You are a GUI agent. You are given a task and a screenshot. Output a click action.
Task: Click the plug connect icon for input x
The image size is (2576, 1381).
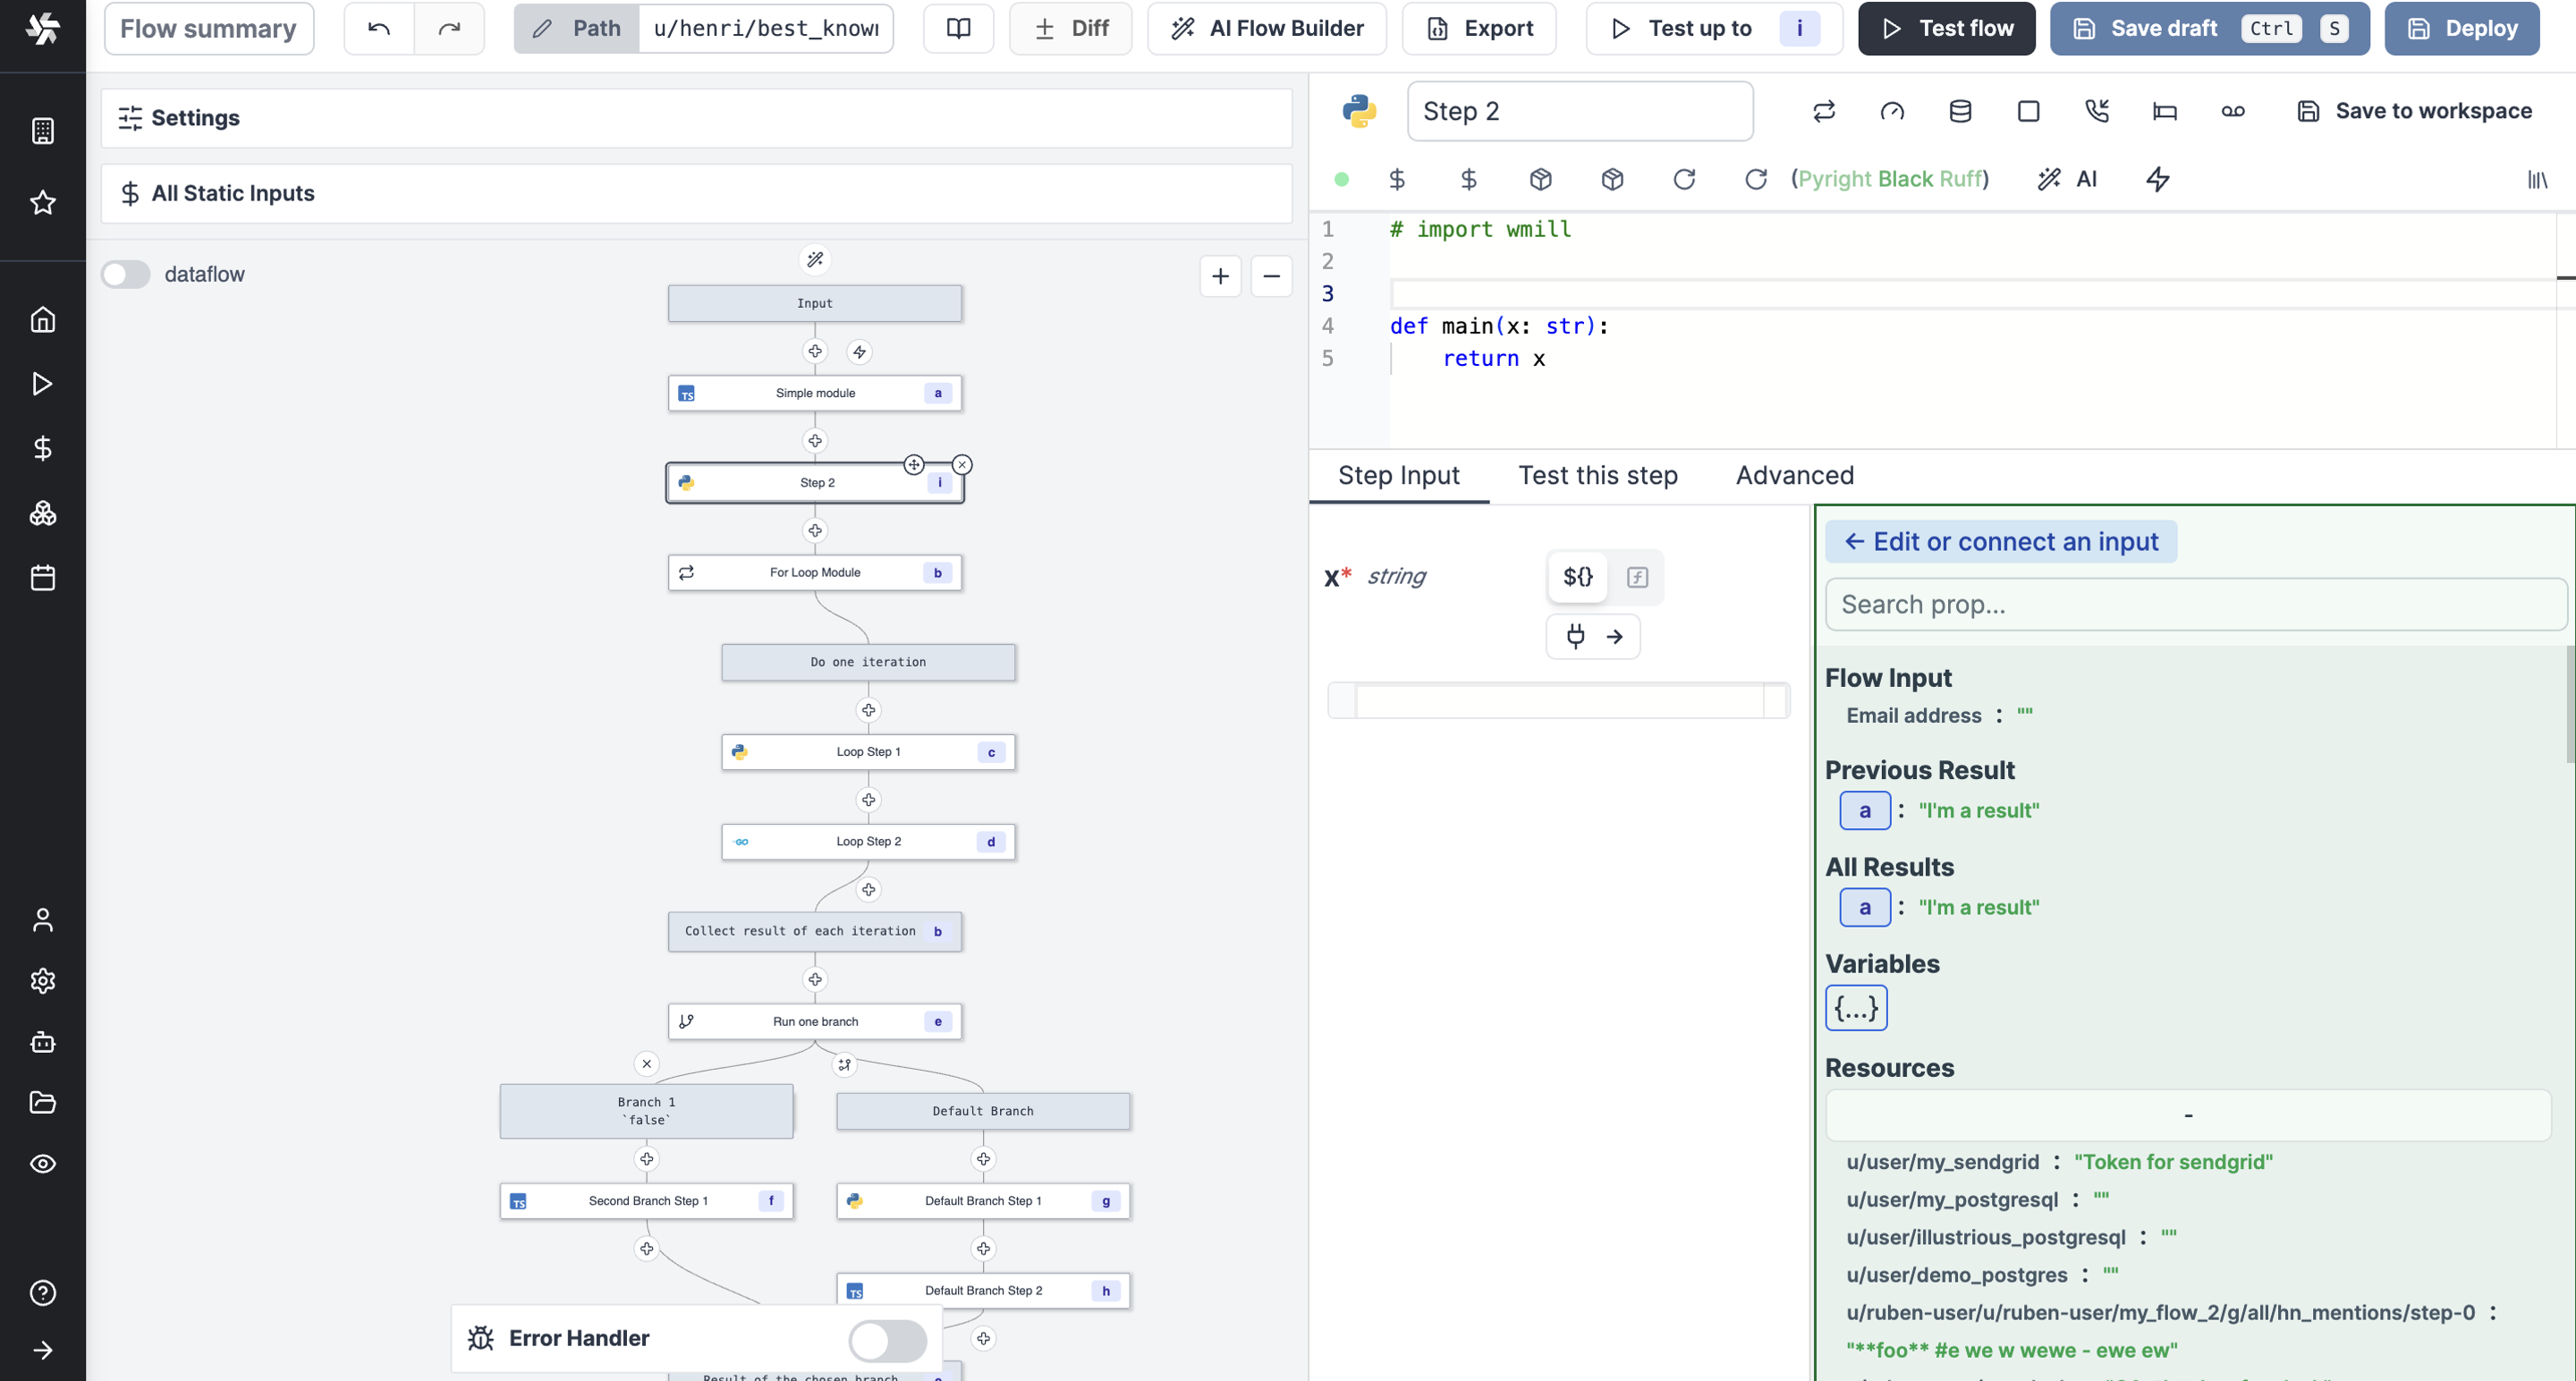coord(1576,636)
